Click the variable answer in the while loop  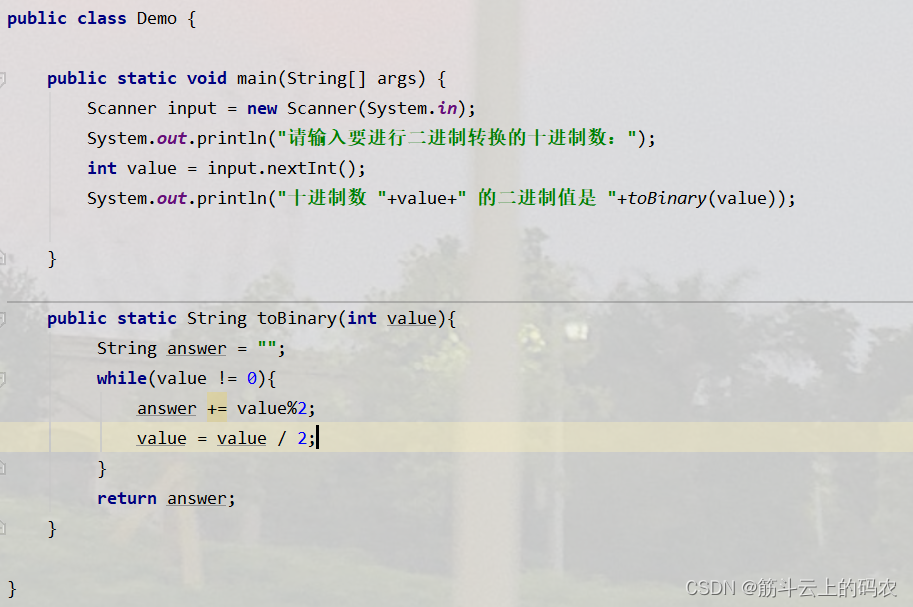[166, 408]
